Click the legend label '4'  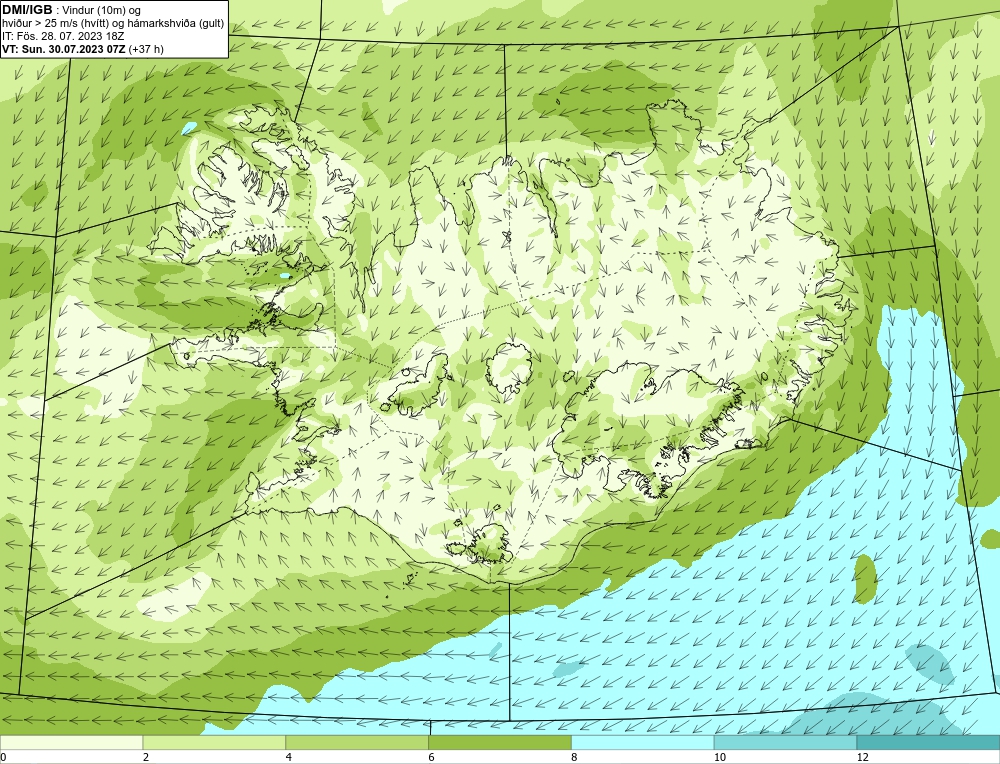click(x=289, y=757)
